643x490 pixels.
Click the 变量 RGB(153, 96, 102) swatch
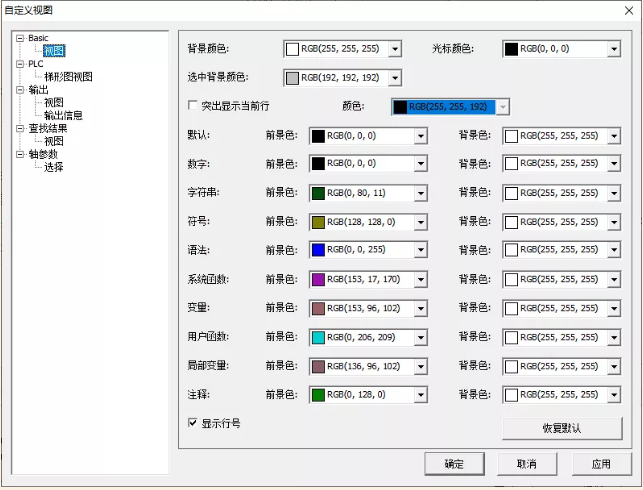tap(318, 309)
